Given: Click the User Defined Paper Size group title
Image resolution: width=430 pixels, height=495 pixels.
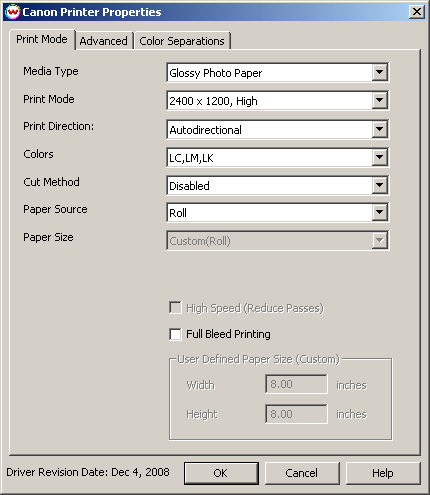Looking at the screenshot, I should tap(258, 359).
